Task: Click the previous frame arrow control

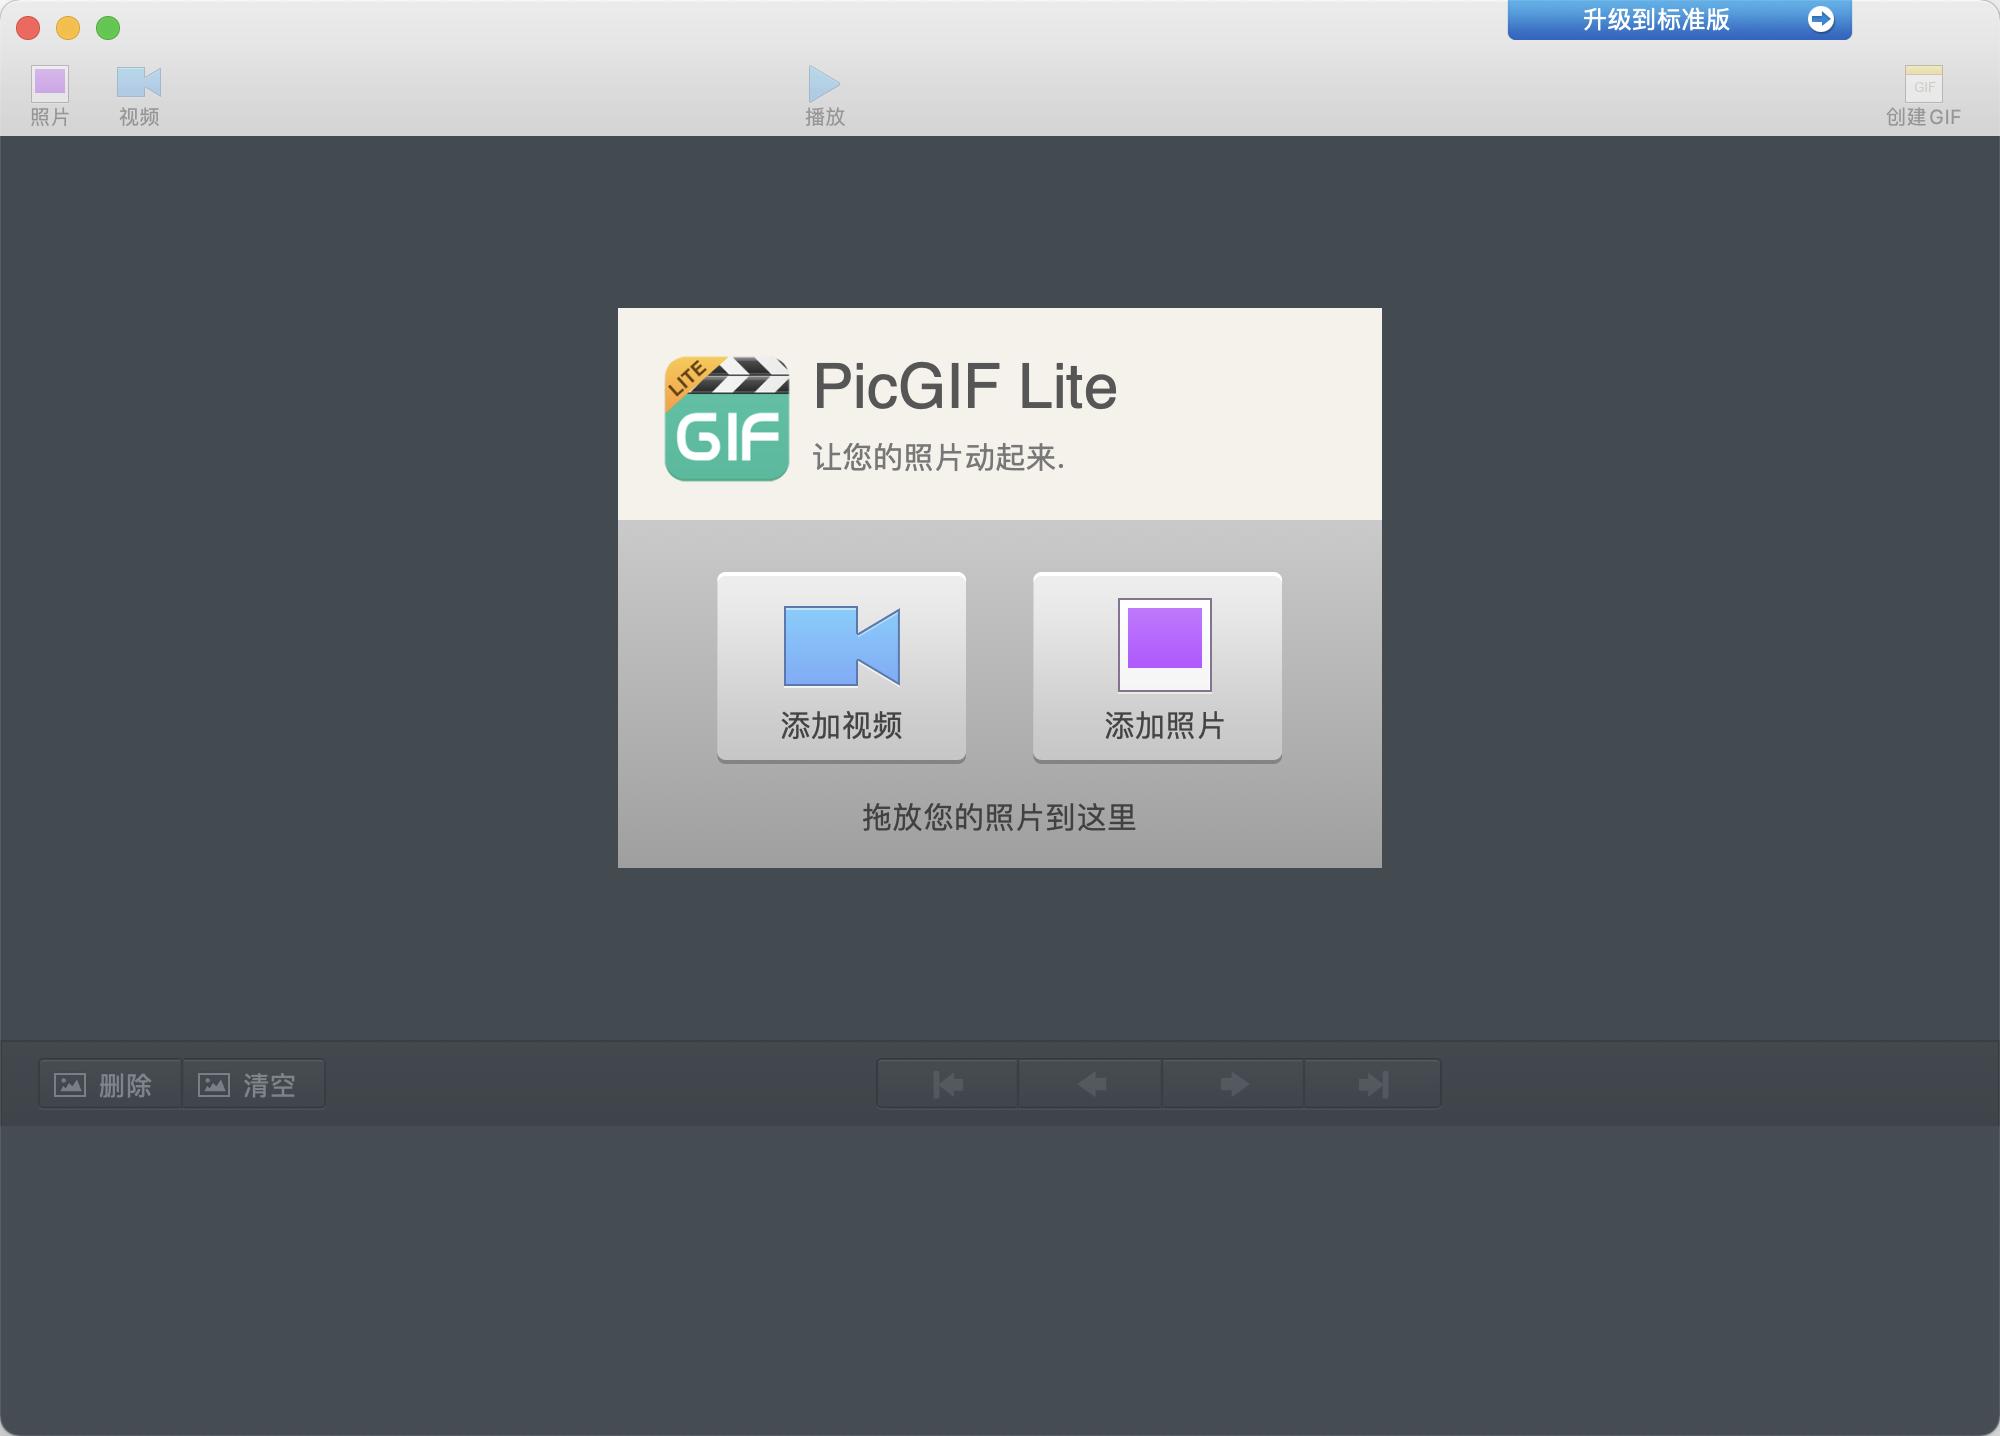Action: click(x=1090, y=1083)
